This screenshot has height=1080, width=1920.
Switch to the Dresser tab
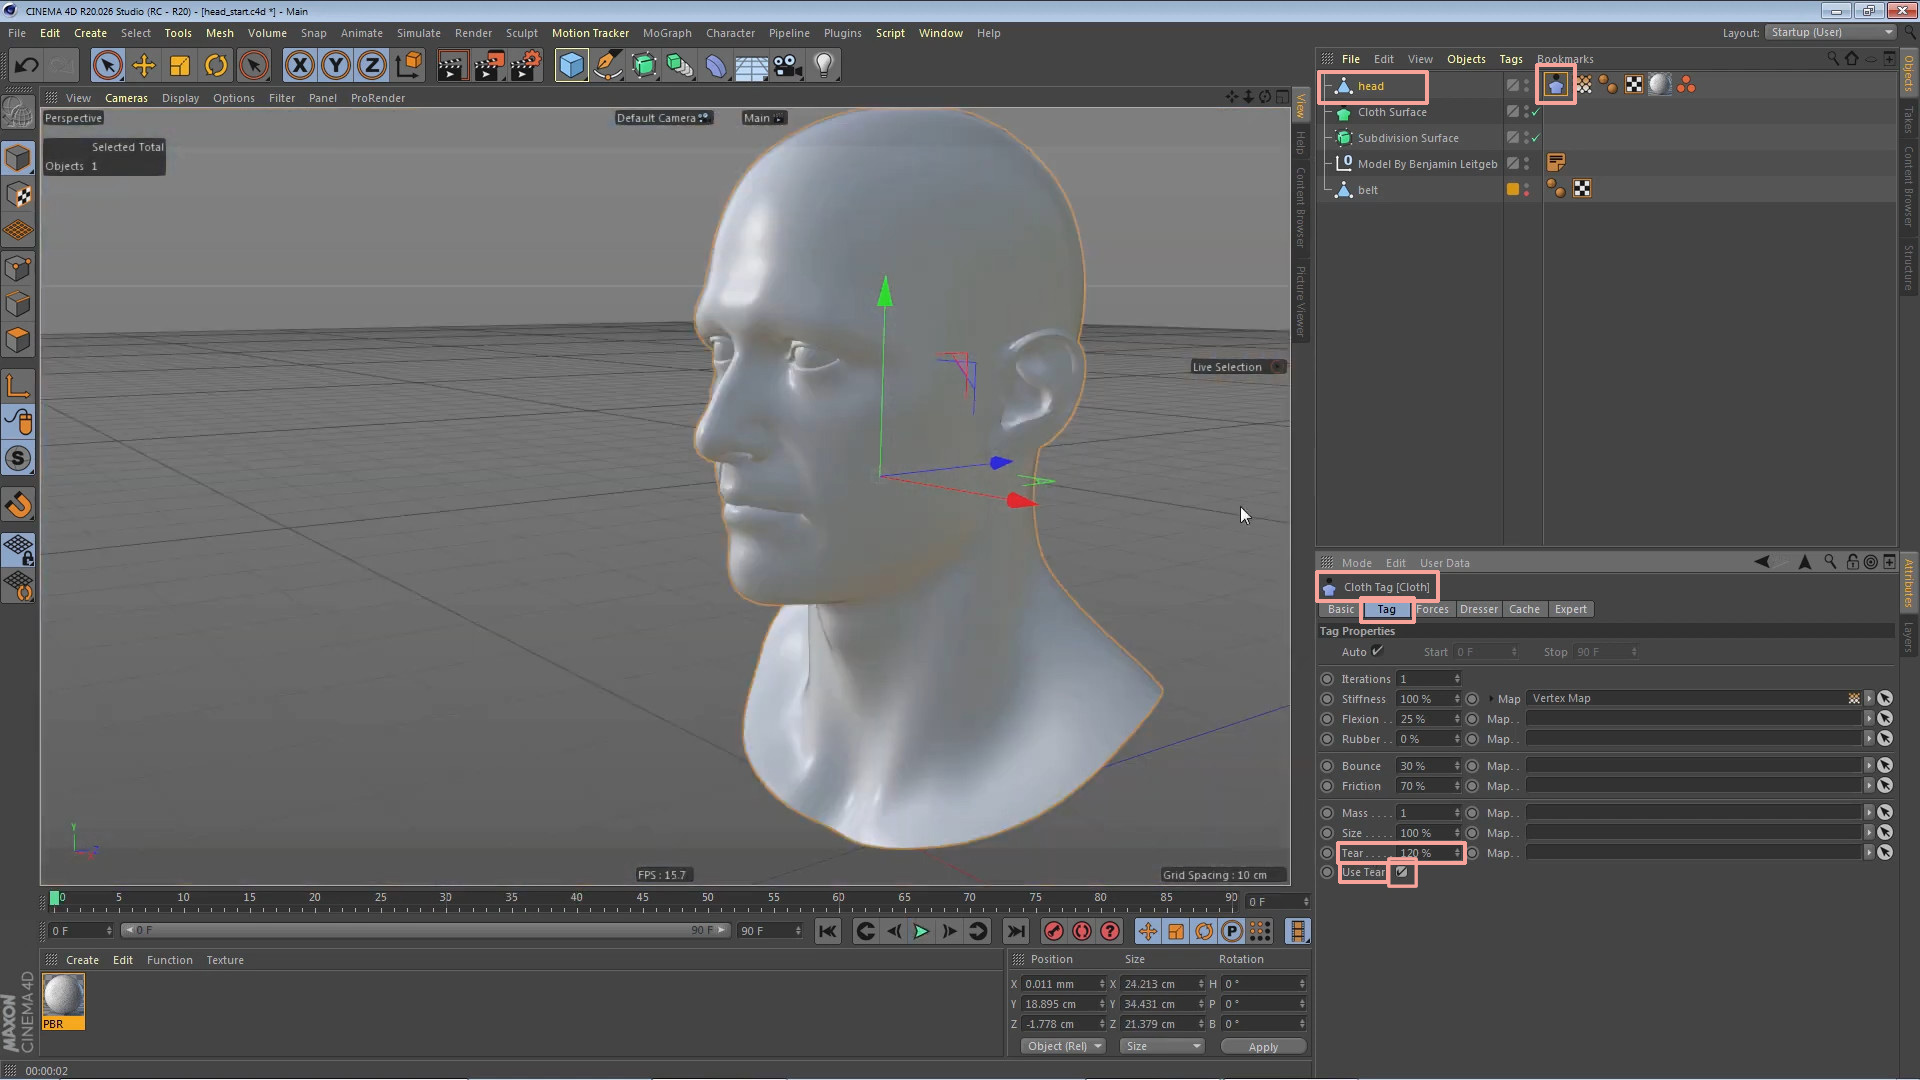click(1478, 609)
